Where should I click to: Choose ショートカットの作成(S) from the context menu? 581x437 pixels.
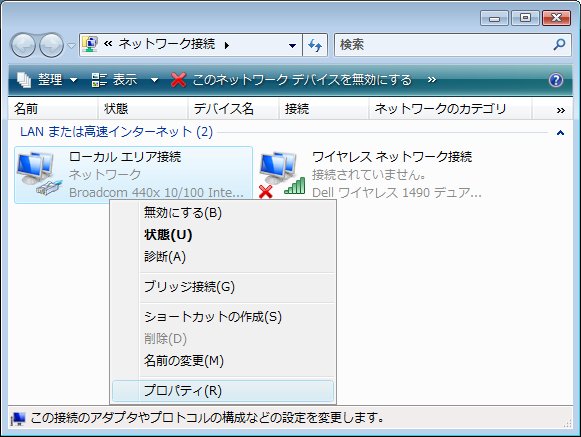(x=223, y=317)
